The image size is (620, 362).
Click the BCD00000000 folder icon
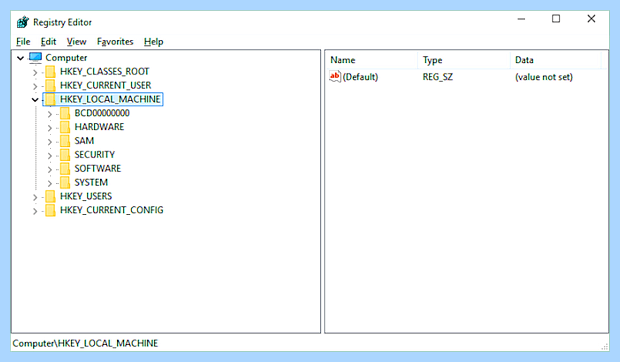pyautogui.click(x=65, y=113)
